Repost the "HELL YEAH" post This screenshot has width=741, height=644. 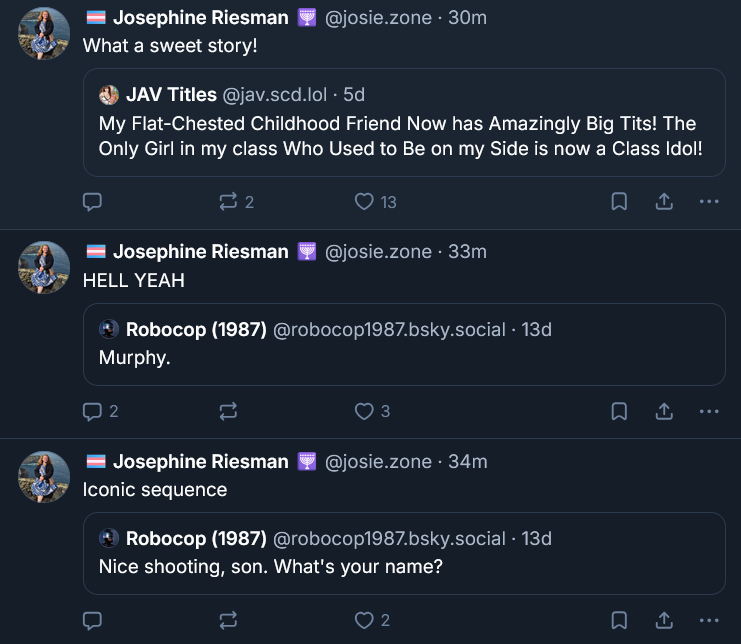(228, 411)
